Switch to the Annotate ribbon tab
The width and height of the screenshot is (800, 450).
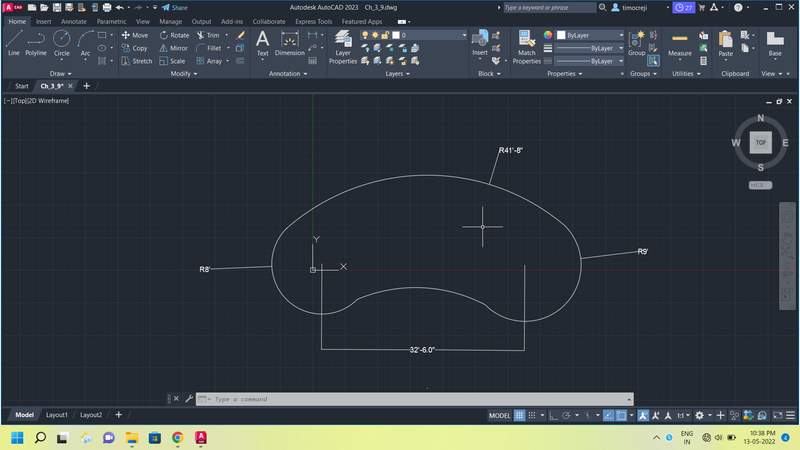coord(74,21)
